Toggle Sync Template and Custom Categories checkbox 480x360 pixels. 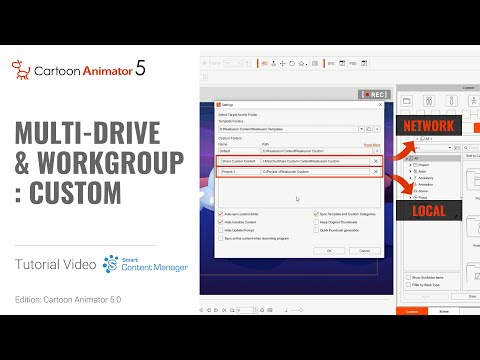[x=316, y=214]
